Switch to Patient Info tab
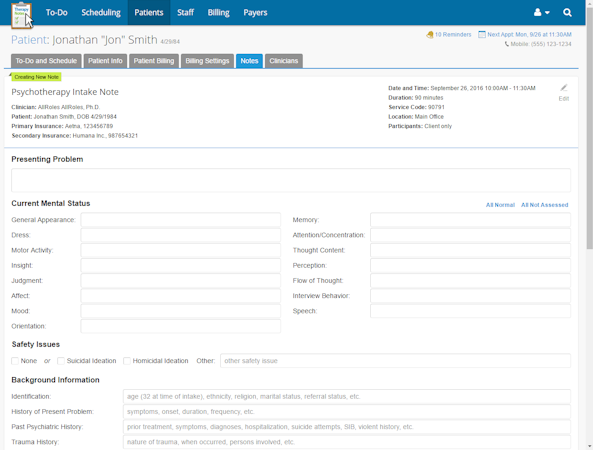593x450 pixels. [105, 61]
